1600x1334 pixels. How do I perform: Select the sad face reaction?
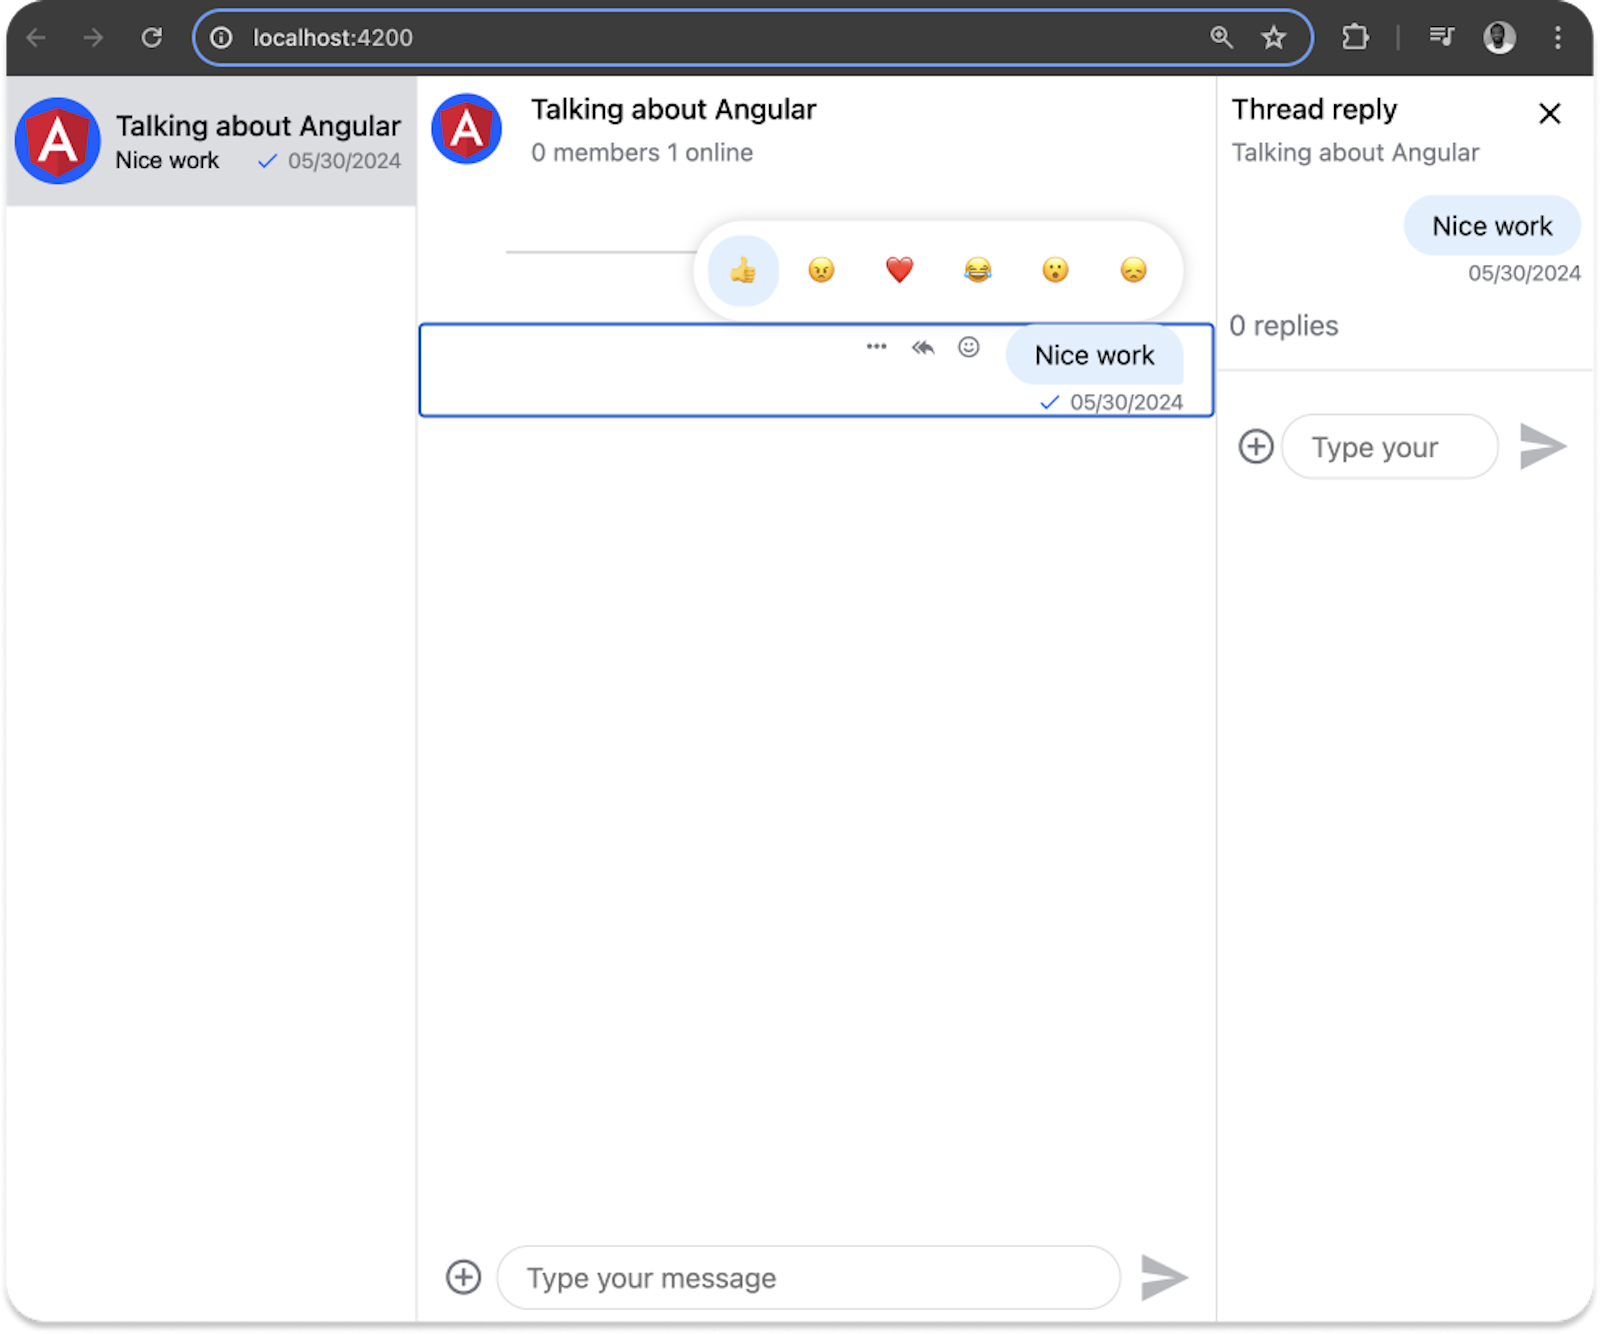click(x=1132, y=270)
